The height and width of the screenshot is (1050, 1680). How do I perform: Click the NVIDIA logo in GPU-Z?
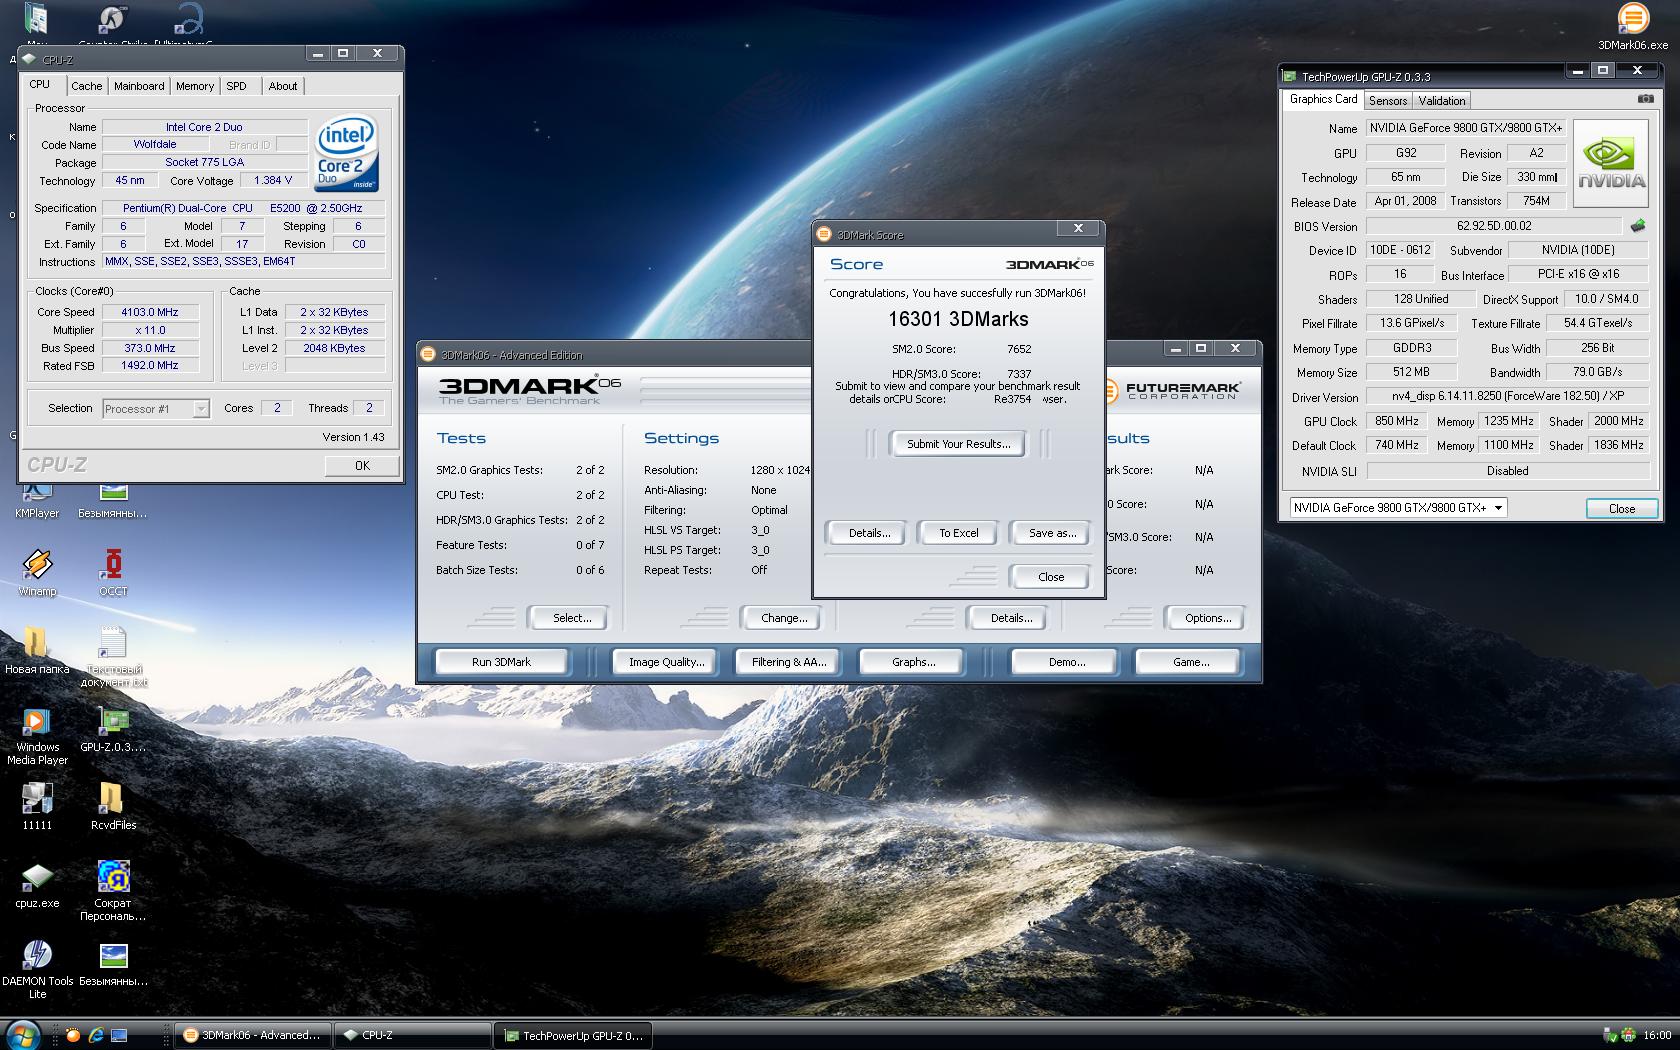click(1611, 164)
